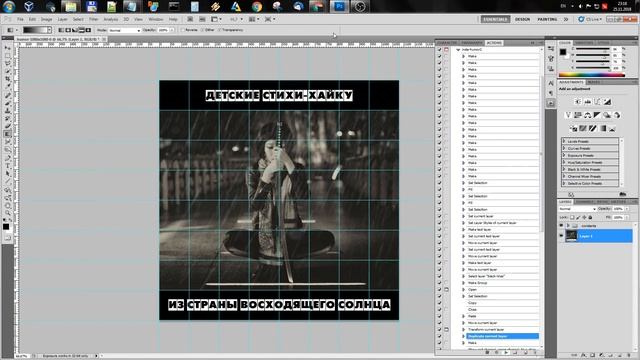Stop playing or recording the action
This screenshot has width=640, height=360.
click(x=487, y=352)
